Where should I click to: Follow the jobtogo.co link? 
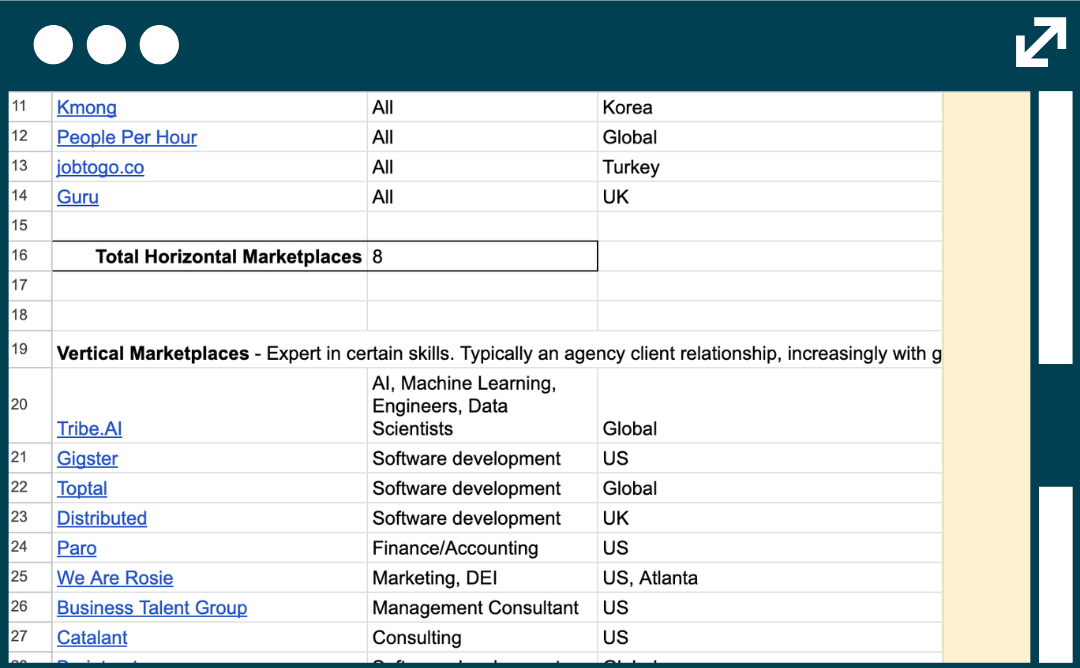pyautogui.click(x=101, y=167)
